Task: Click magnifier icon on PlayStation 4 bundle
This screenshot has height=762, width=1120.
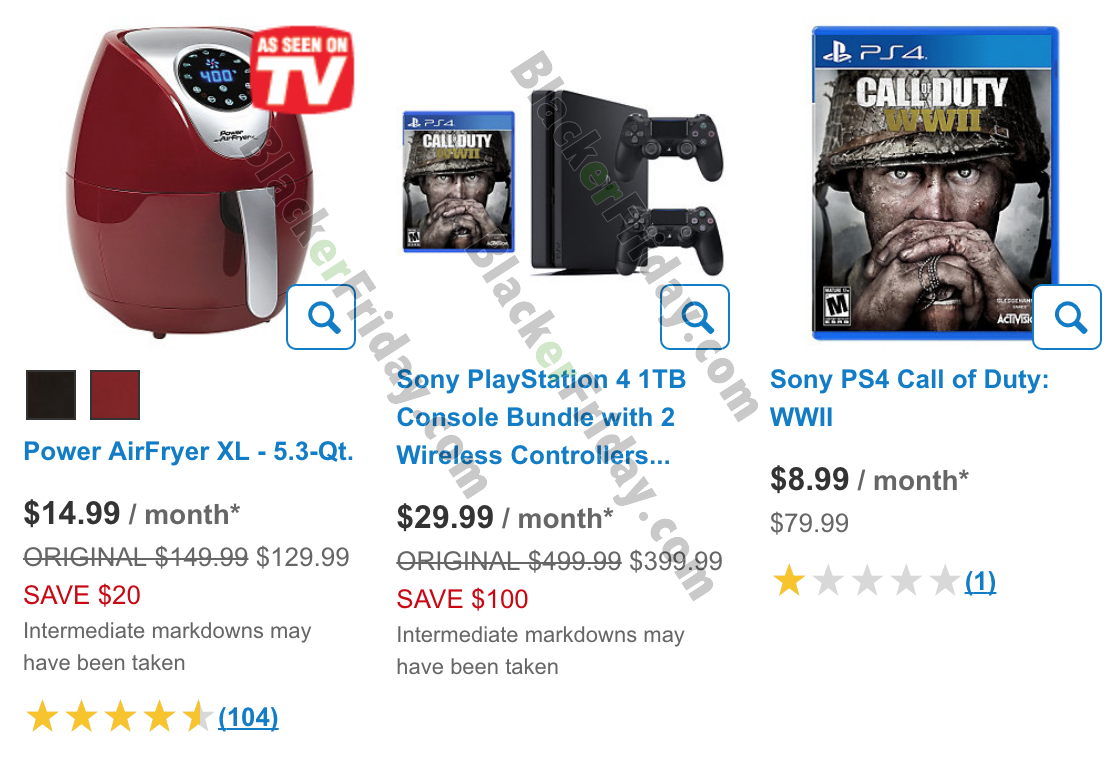Action: pyautogui.click(x=694, y=317)
